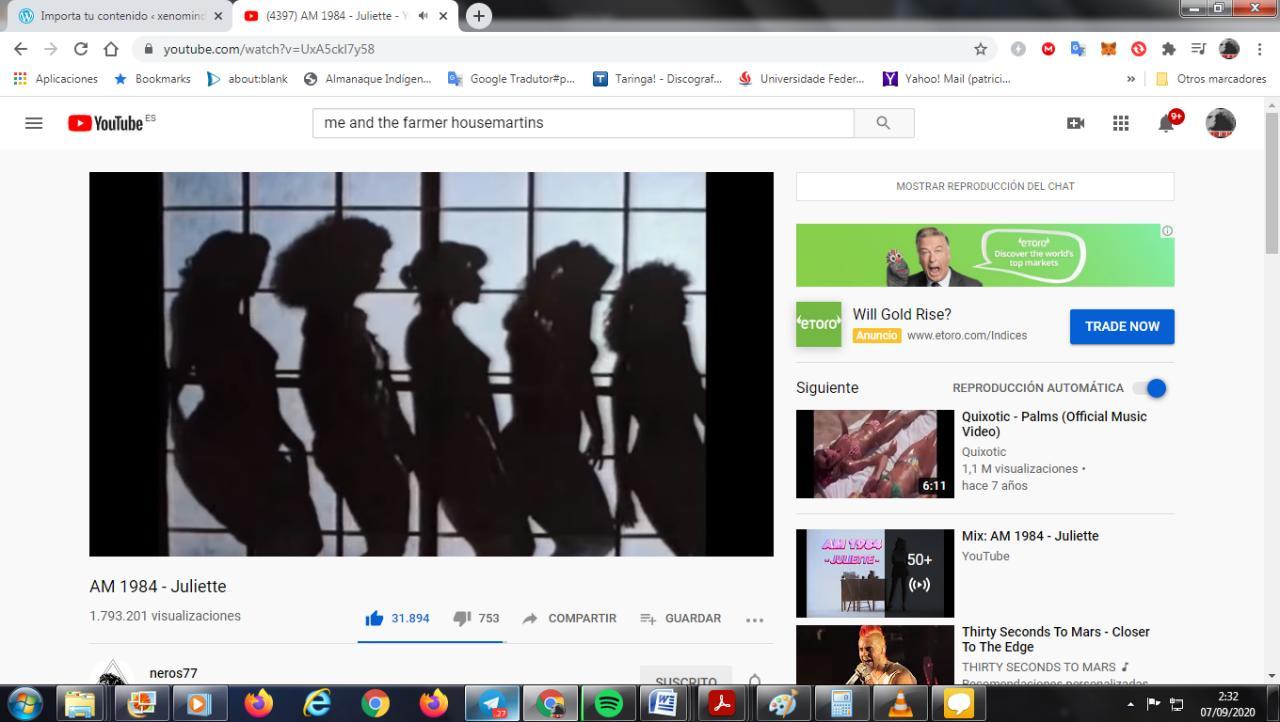Go back with the browser back arrow

click(x=20, y=49)
